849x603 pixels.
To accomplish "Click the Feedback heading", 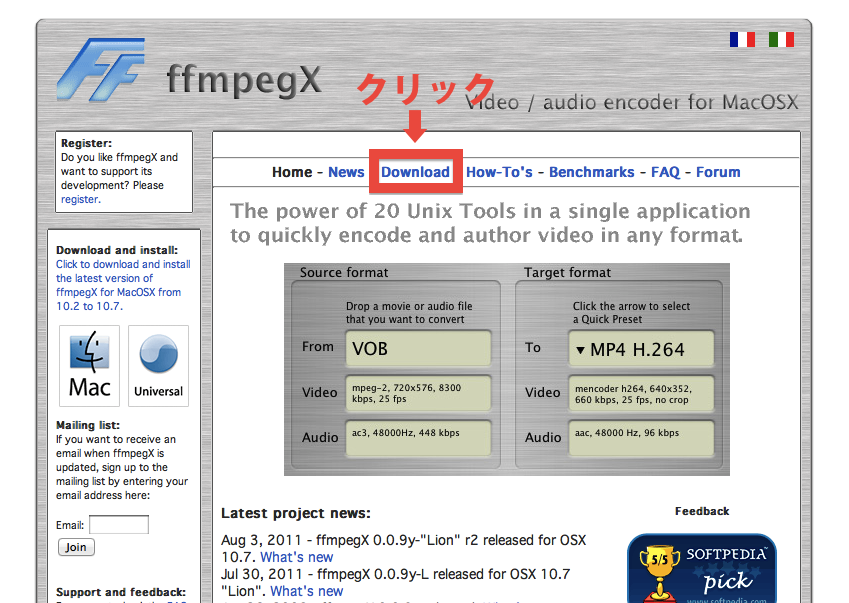I will (702, 512).
